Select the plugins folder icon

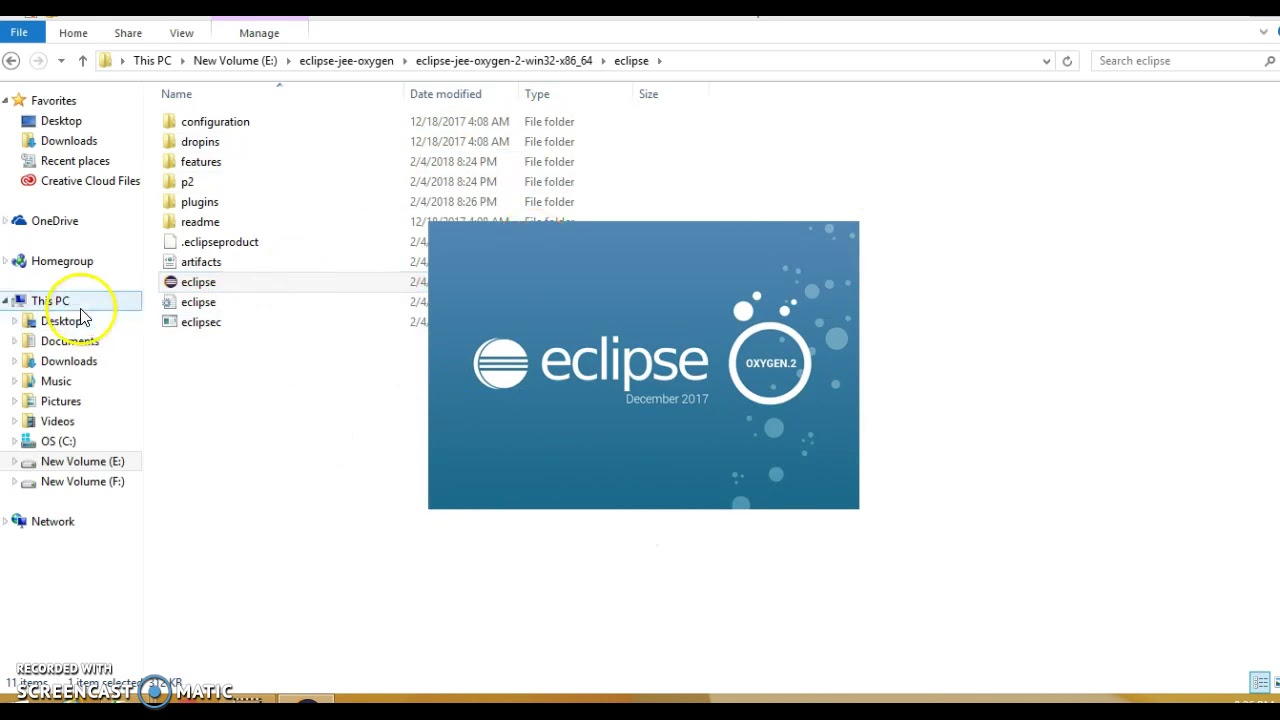[x=170, y=202]
